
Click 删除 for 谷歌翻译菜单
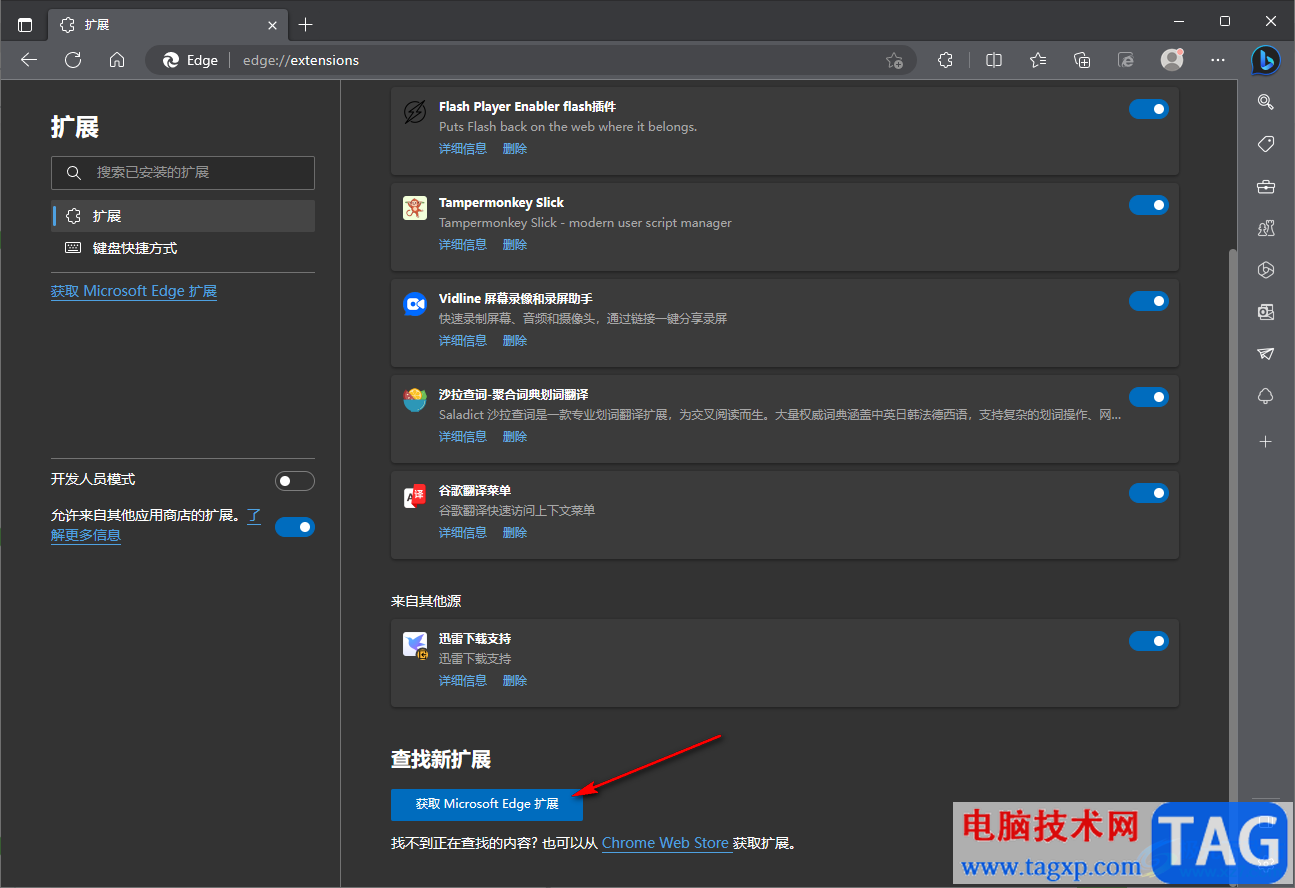coord(515,532)
